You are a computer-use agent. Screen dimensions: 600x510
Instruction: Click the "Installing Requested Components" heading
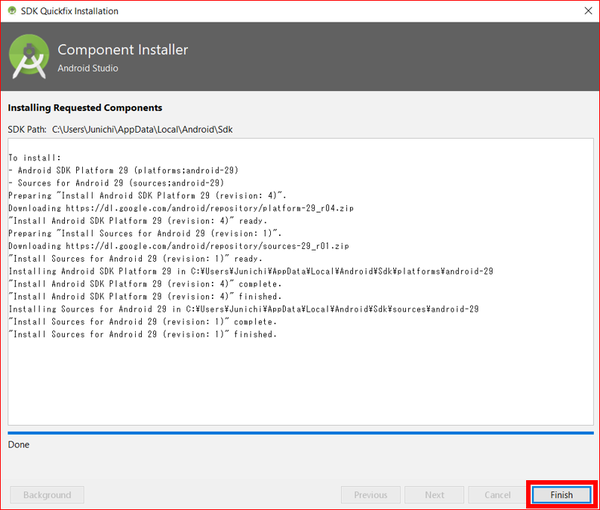pos(85,108)
